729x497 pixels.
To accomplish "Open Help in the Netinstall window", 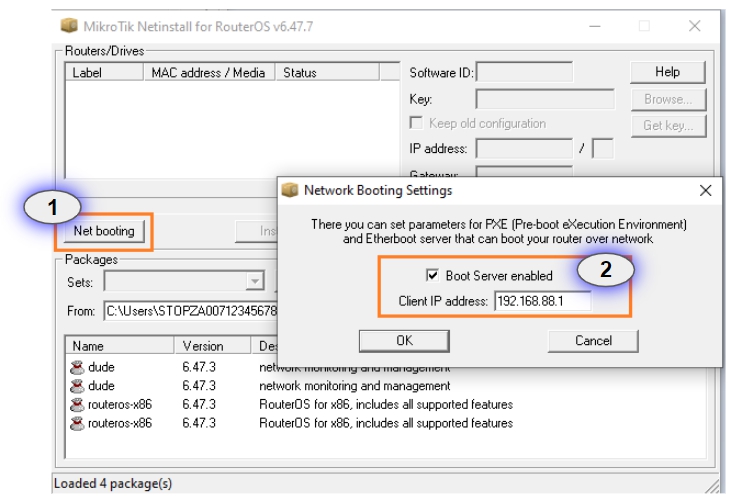I will click(668, 72).
